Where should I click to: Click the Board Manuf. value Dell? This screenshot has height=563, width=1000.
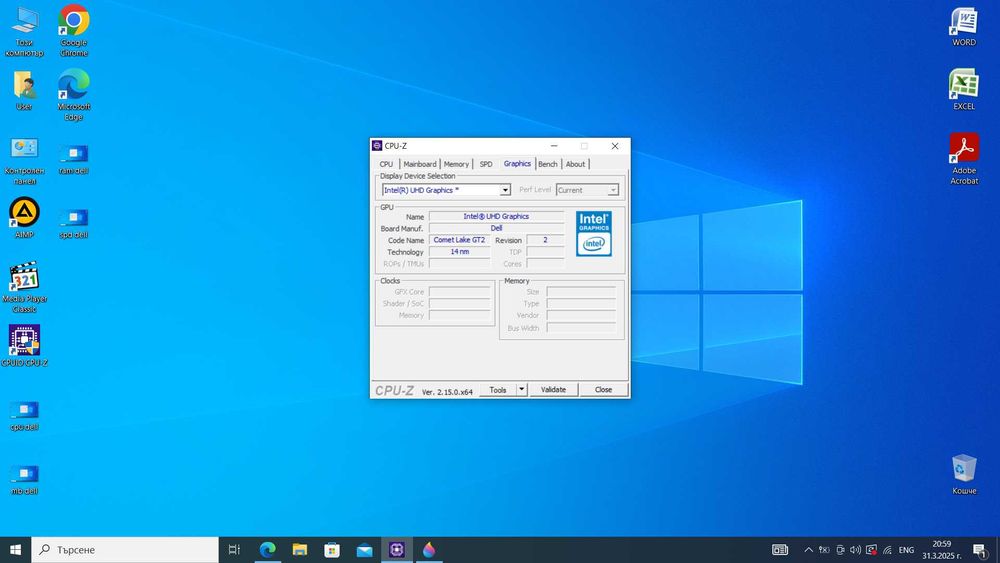(496, 228)
